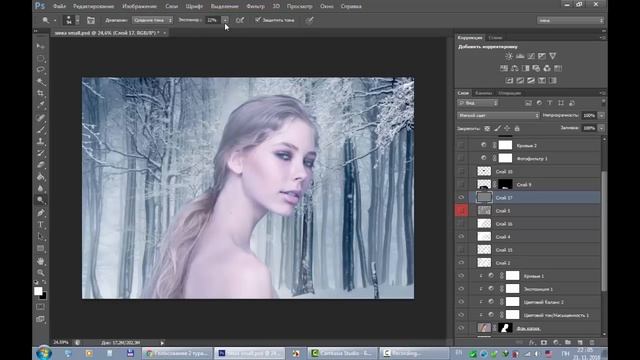This screenshot has width=640, height=360.
Task: Select the Pen tool
Action: point(40,213)
